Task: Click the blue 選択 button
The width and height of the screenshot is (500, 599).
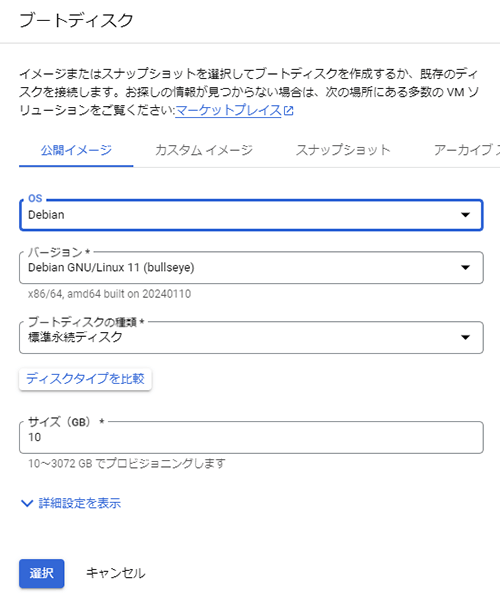Action: click(42, 573)
